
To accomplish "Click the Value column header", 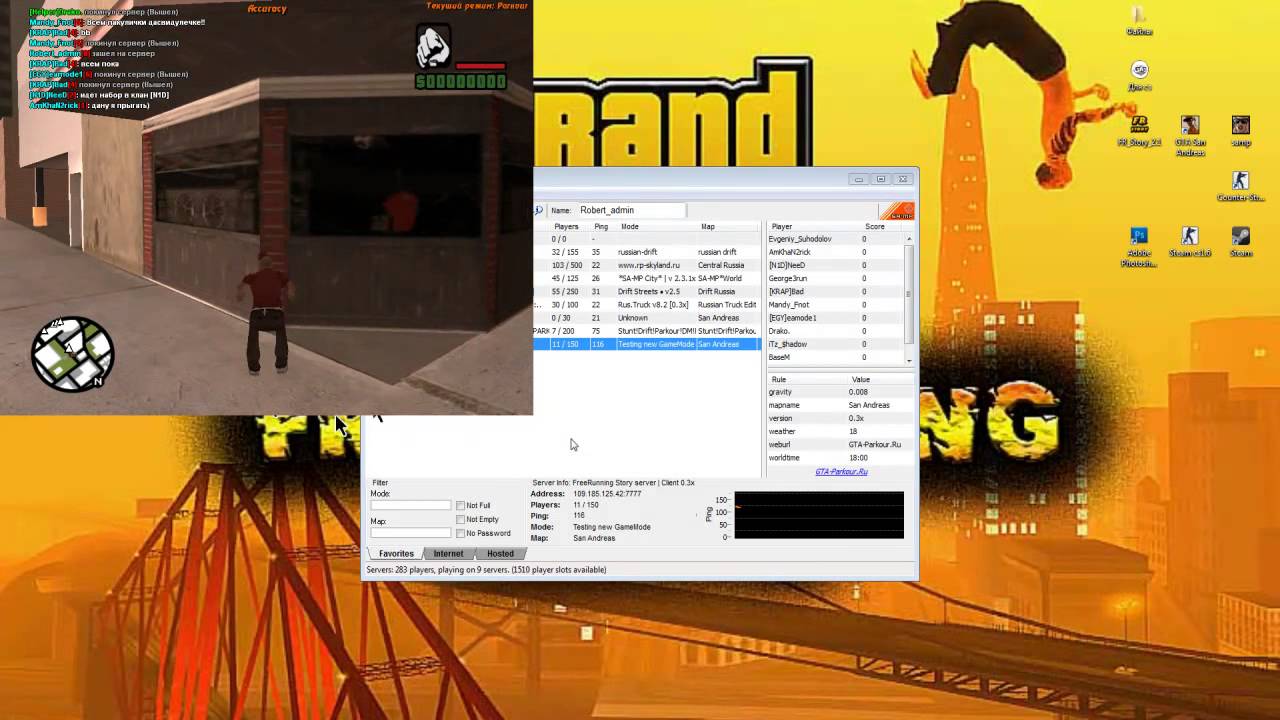I will (880, 379).
